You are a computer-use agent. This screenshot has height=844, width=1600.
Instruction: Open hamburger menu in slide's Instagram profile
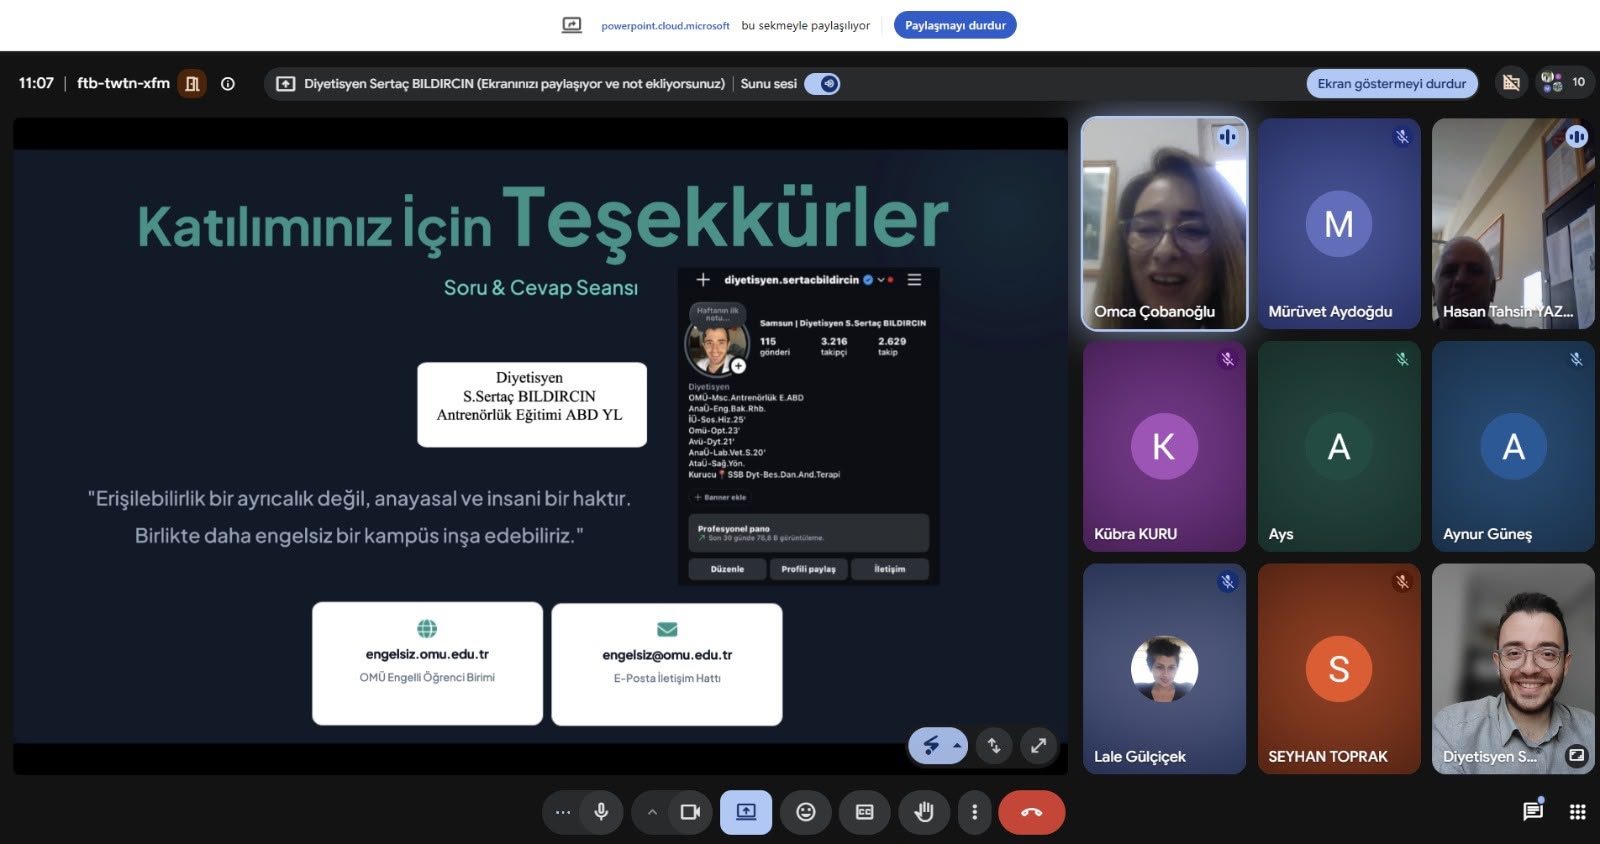click(x=914, y=280)
